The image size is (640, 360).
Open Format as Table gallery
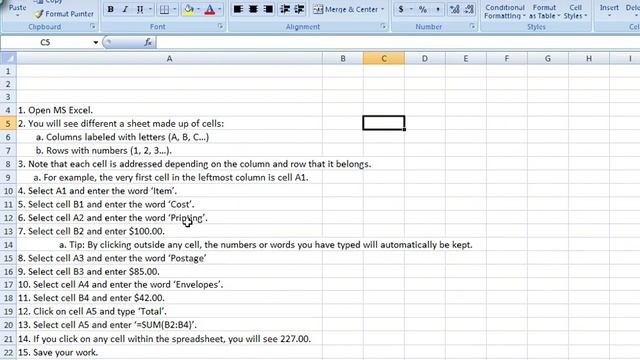[544, 11]
